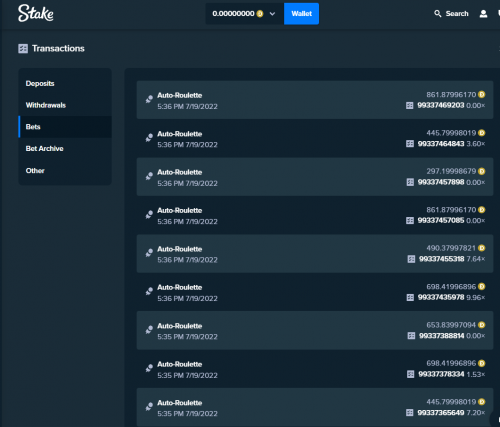Viewport: 500px width, 427px height.
Task: Select the 3.60× multiplier value
Action: (476, 144)
